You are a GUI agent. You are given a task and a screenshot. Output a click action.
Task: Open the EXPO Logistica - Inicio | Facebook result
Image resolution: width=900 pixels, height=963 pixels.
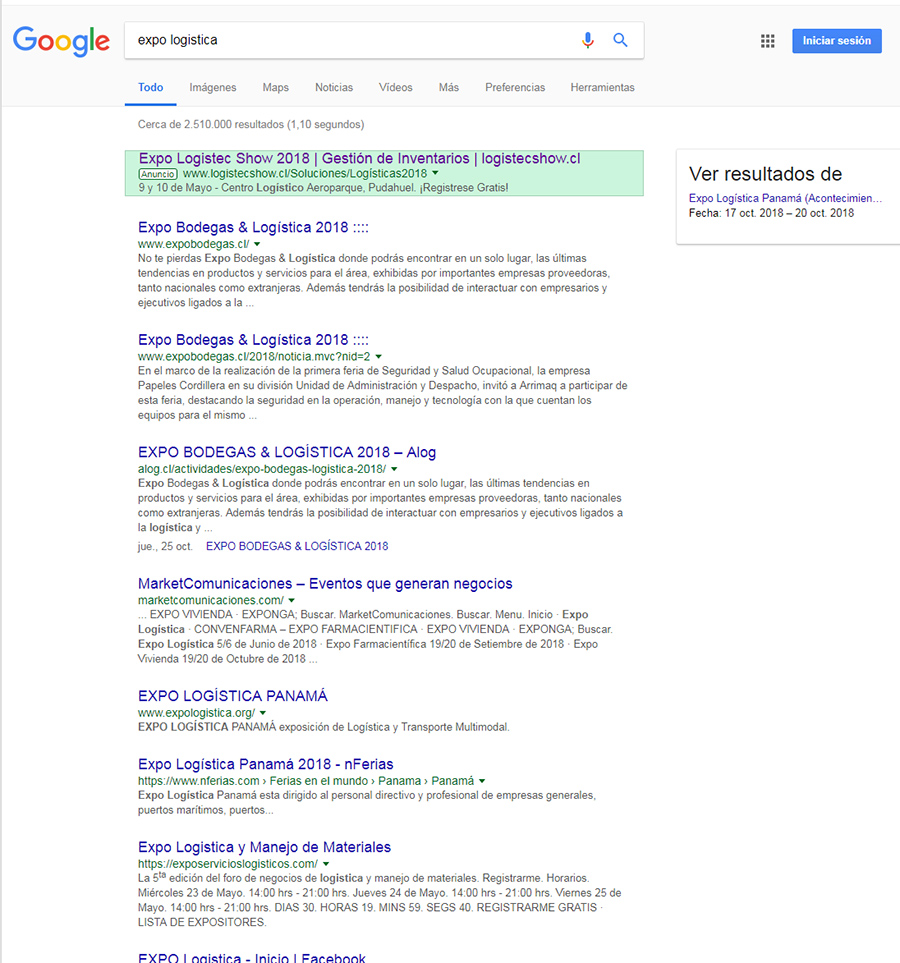click(252, 957)
